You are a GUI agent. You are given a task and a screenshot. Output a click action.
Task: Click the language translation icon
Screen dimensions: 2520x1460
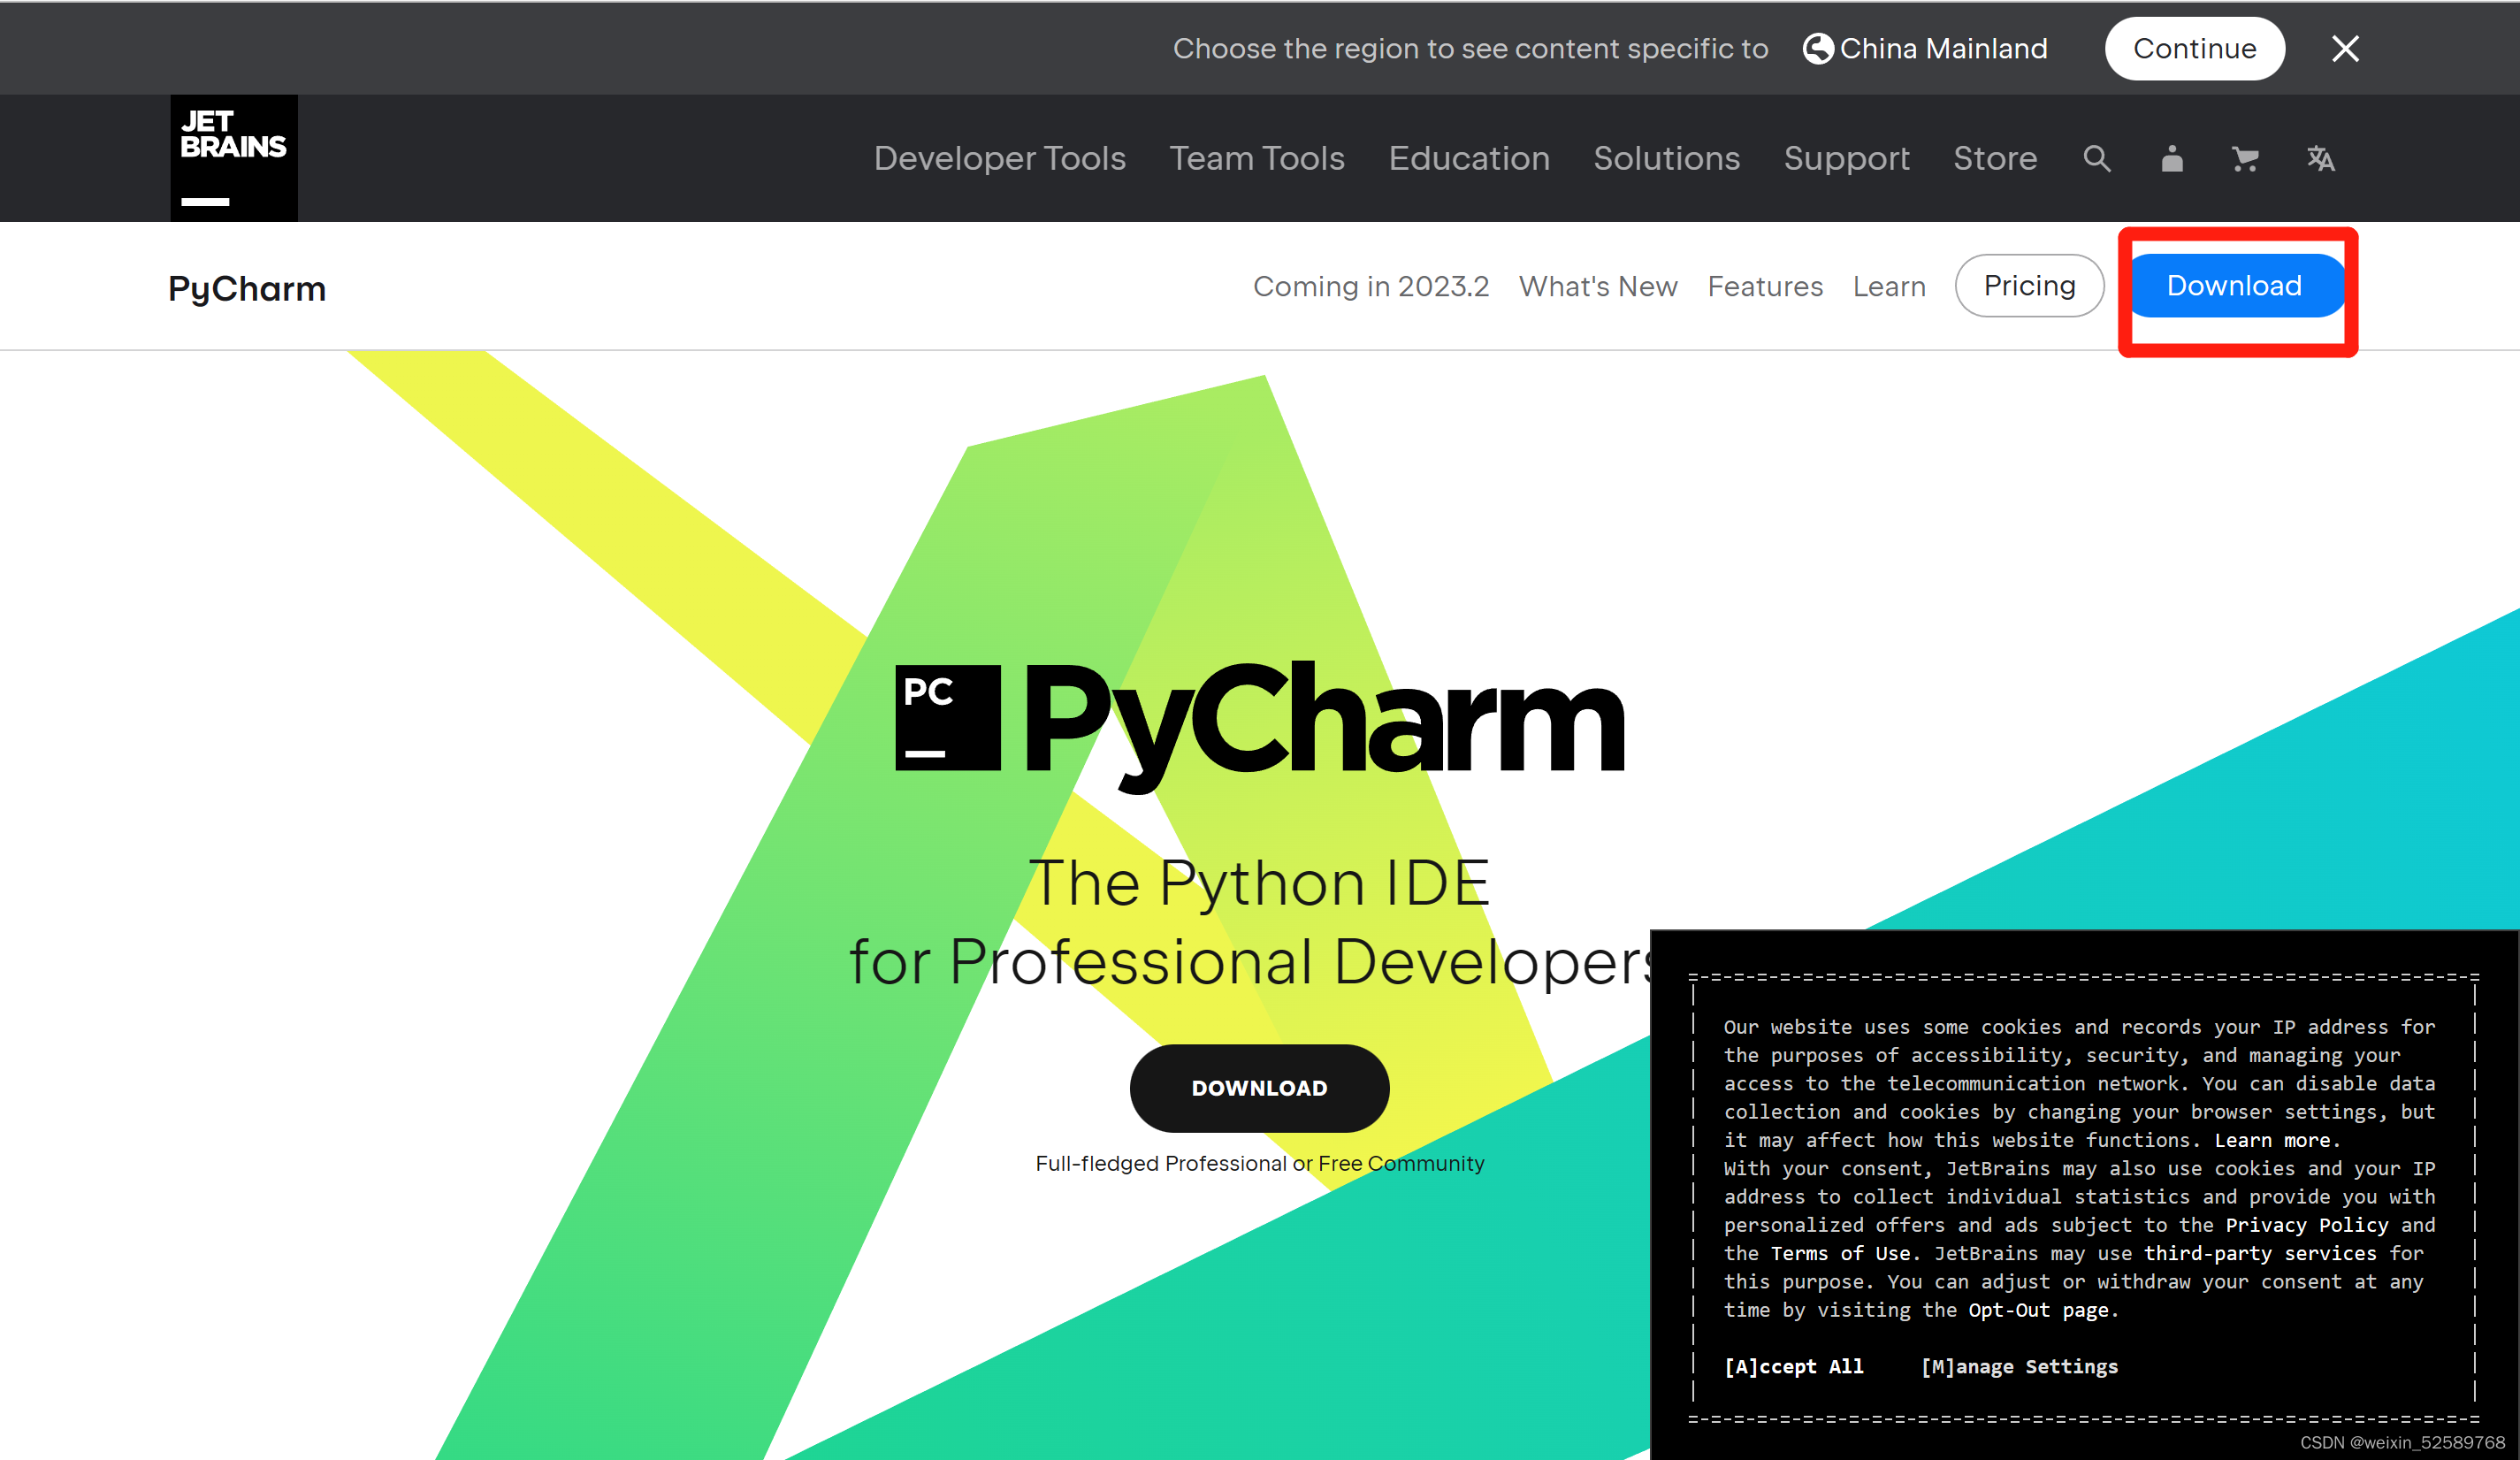pyautogui.click(x=2320, y=159)
